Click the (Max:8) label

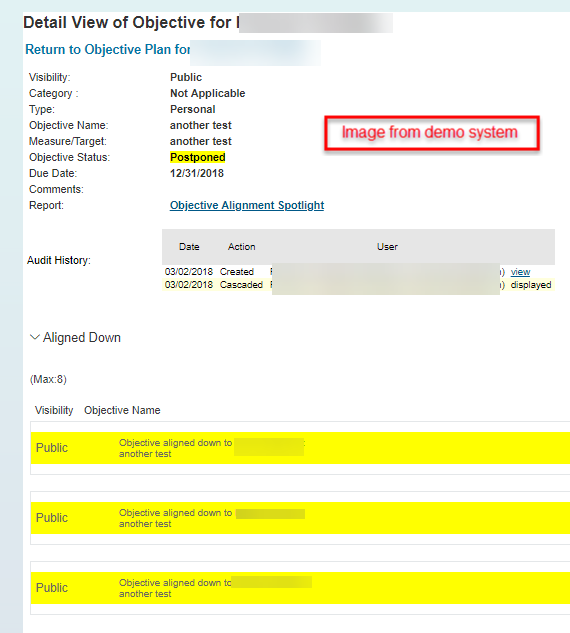pyautogui.click(x=48, y=379)
